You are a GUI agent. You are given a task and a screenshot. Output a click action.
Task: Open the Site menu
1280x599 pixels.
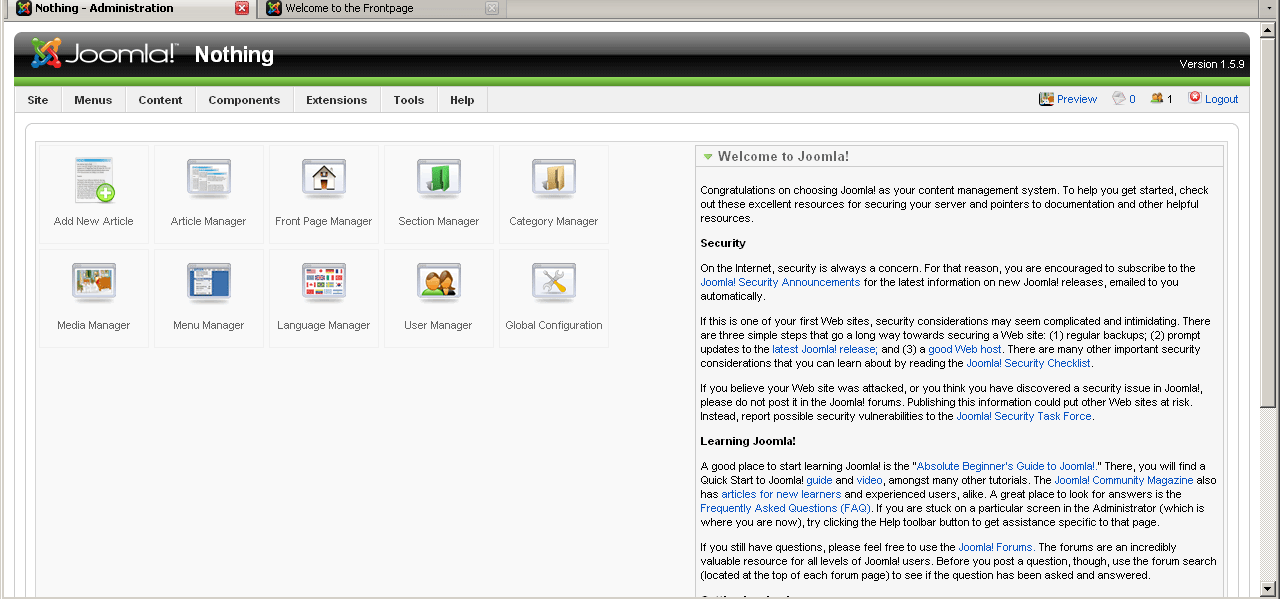(x=38, y=100)
